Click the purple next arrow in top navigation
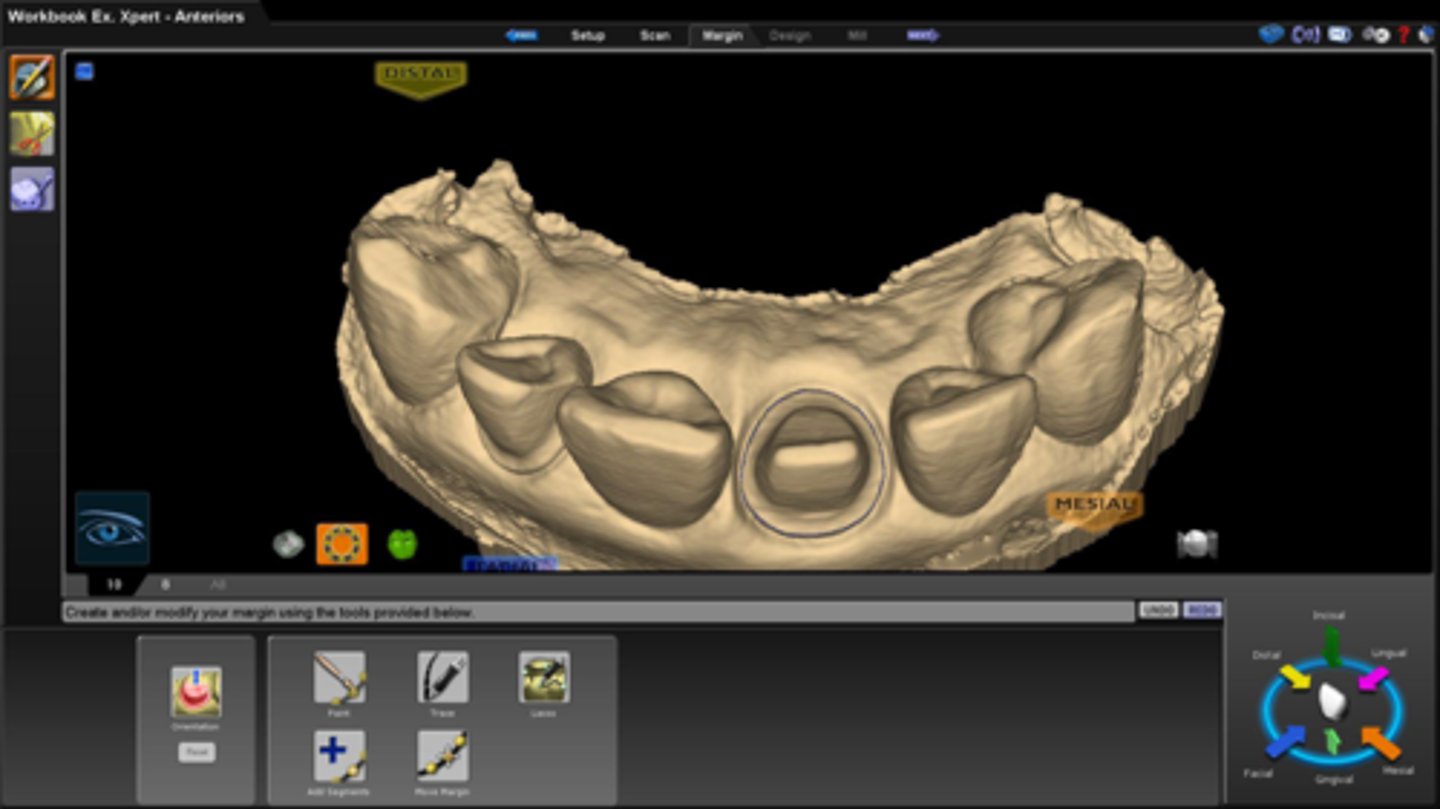Screen dimensions: 1440x809 click(923, 35)
